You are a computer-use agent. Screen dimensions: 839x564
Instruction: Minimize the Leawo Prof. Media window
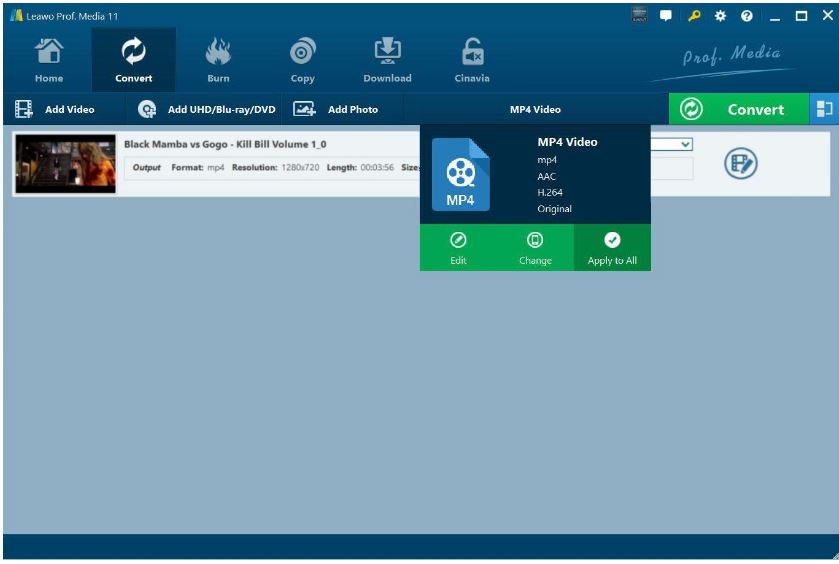774,16
